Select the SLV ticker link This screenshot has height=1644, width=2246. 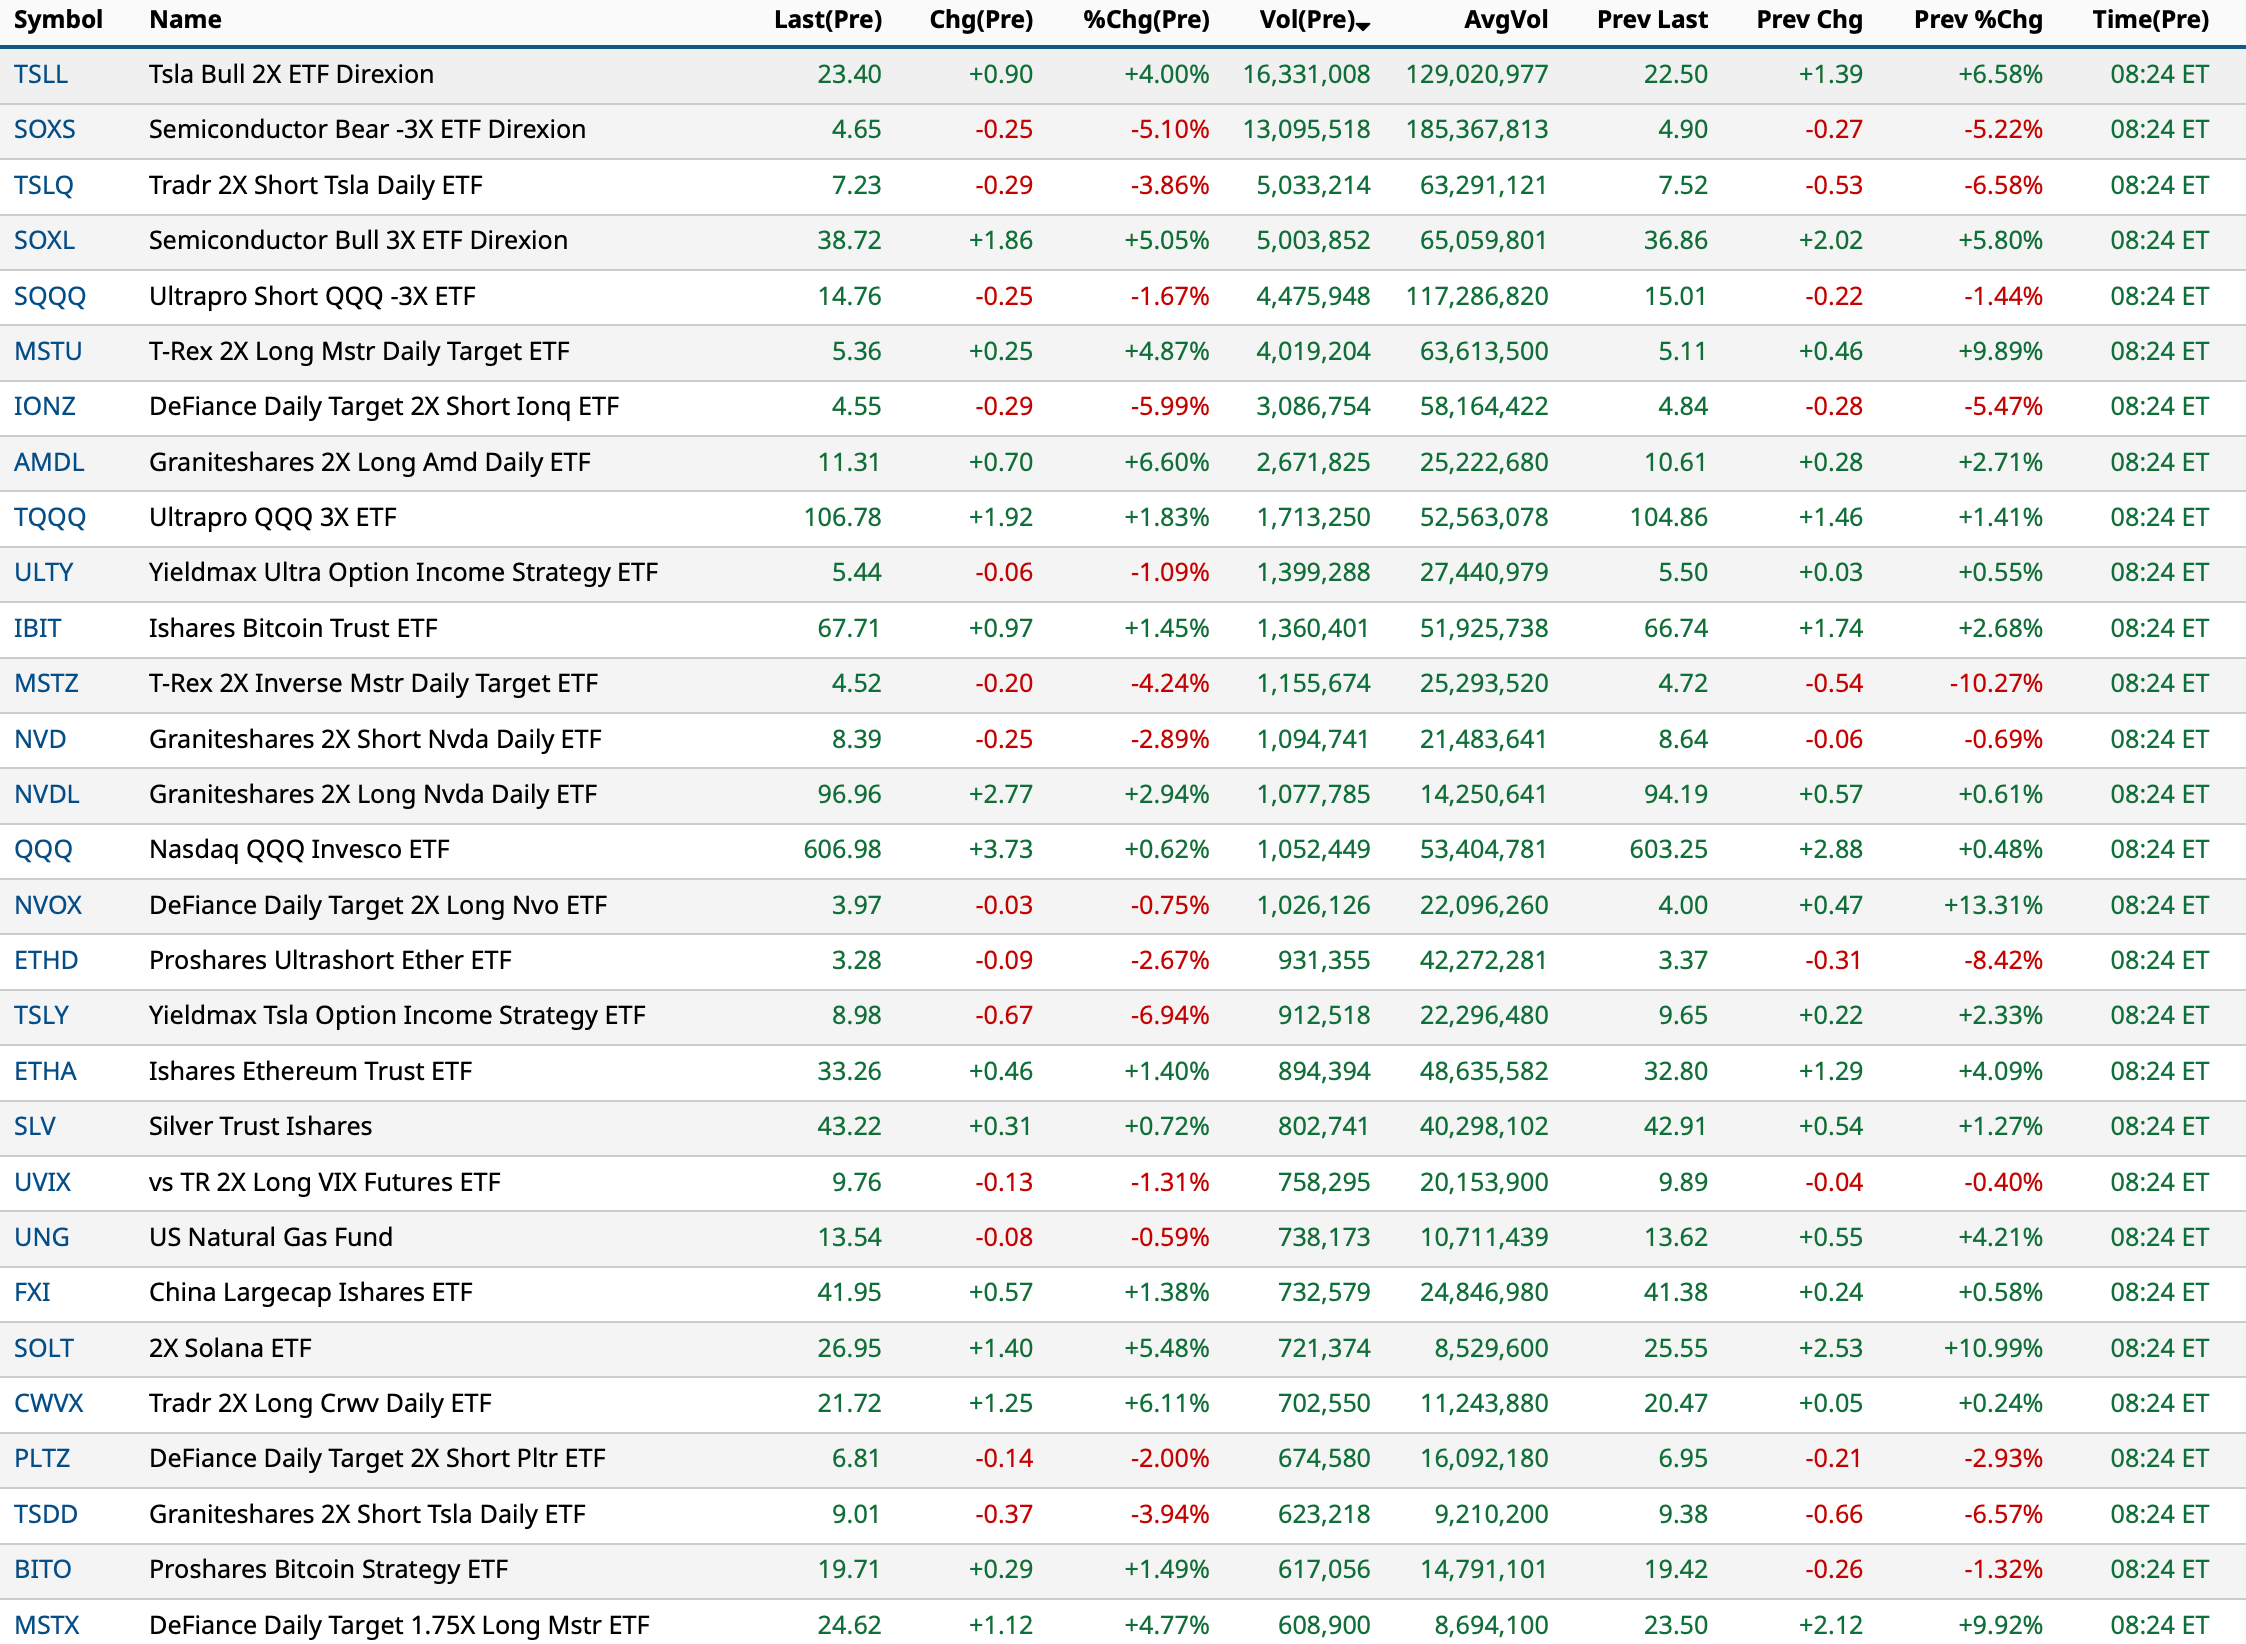pyautogui.click(x=35, y=1127)
